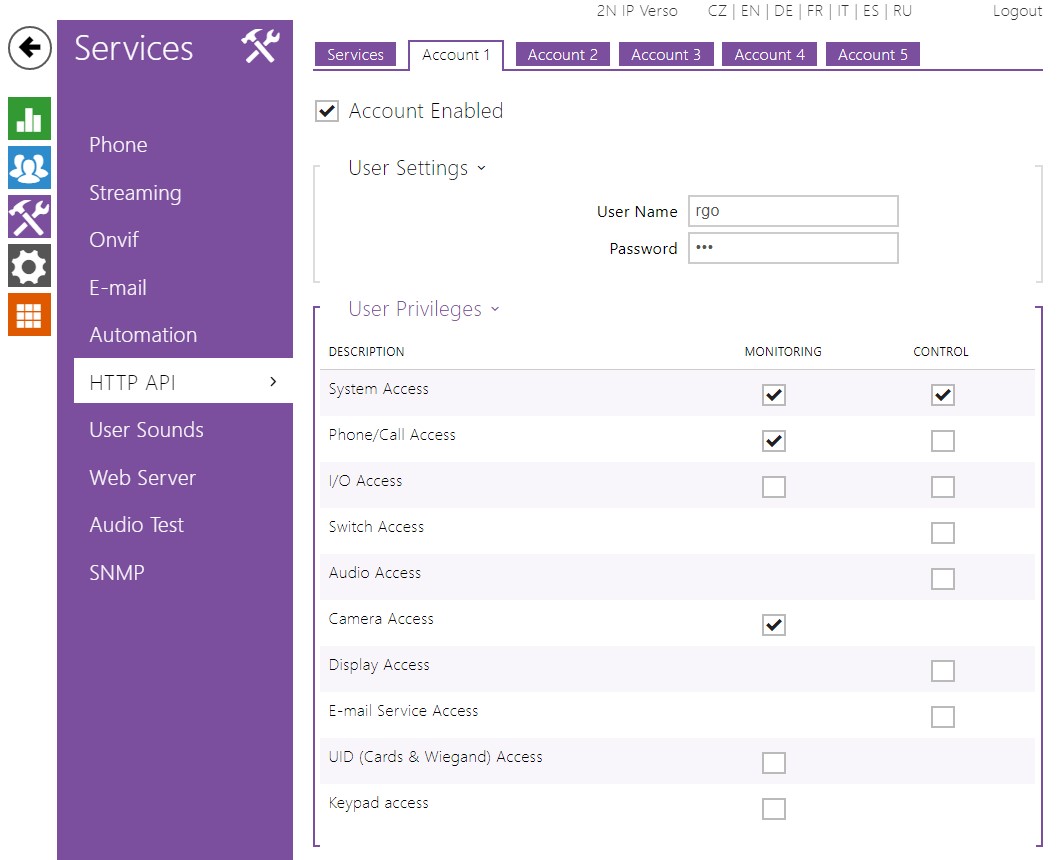Open the Services tab

(x=355, y=55)
